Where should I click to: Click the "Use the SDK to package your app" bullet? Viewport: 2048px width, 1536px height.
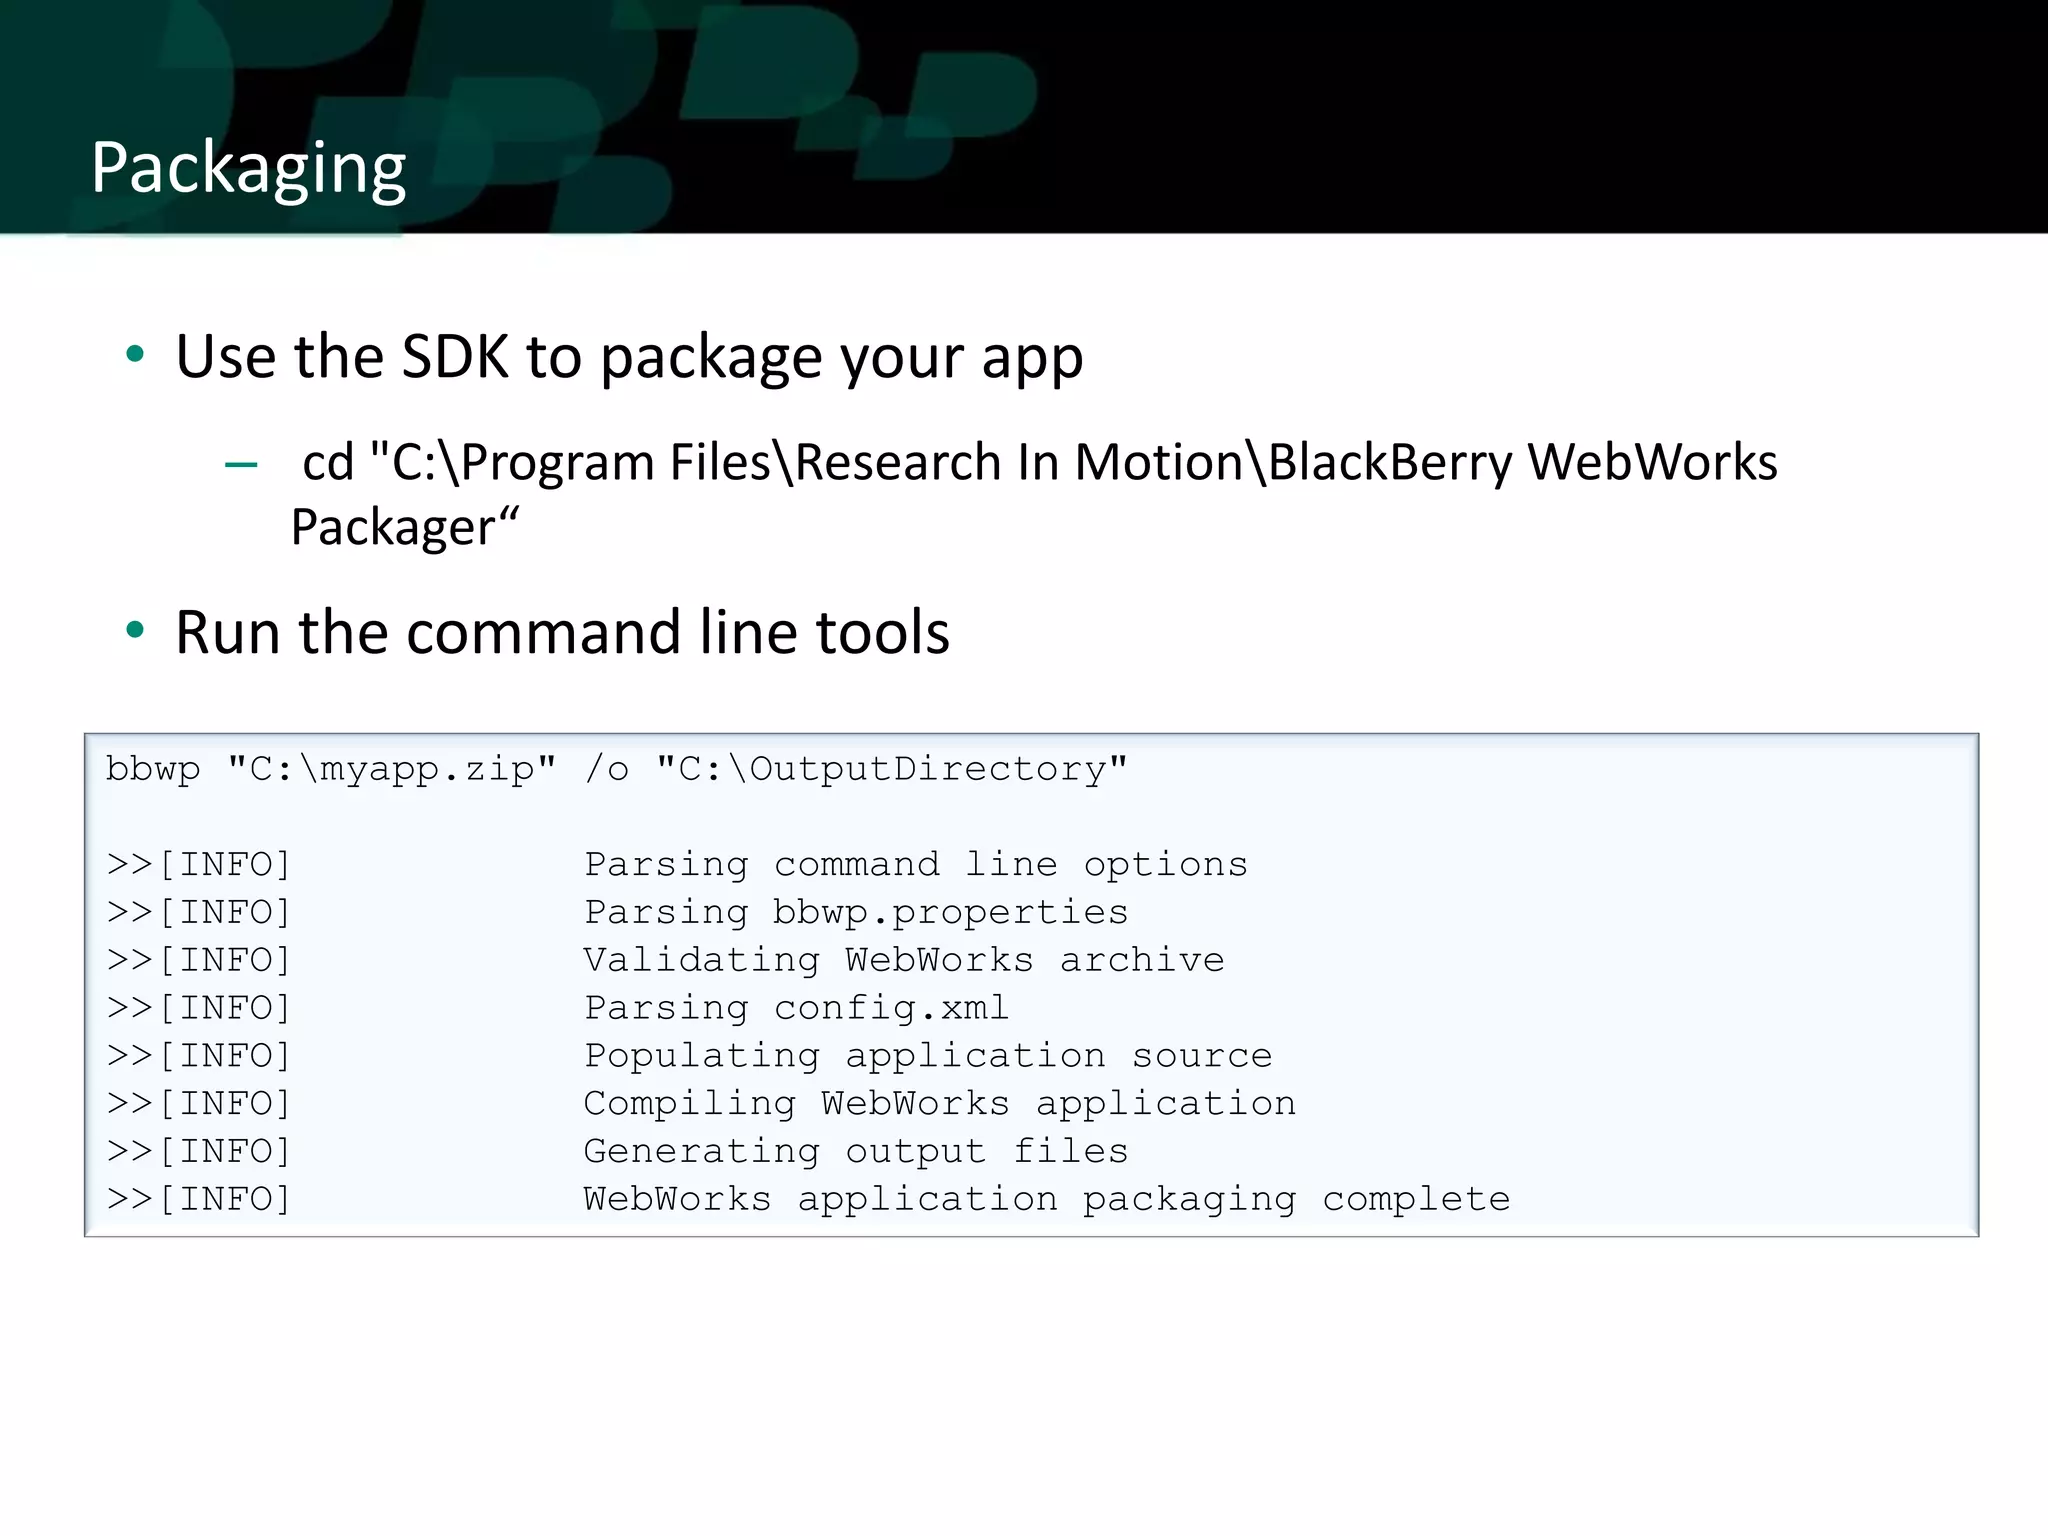pos(629,357)
